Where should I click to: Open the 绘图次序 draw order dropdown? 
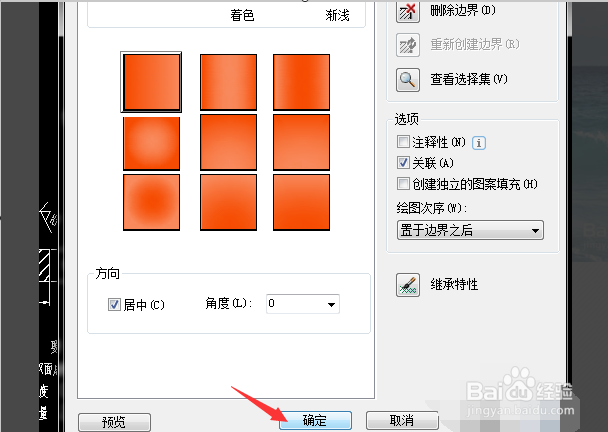[x=470, y=230]
